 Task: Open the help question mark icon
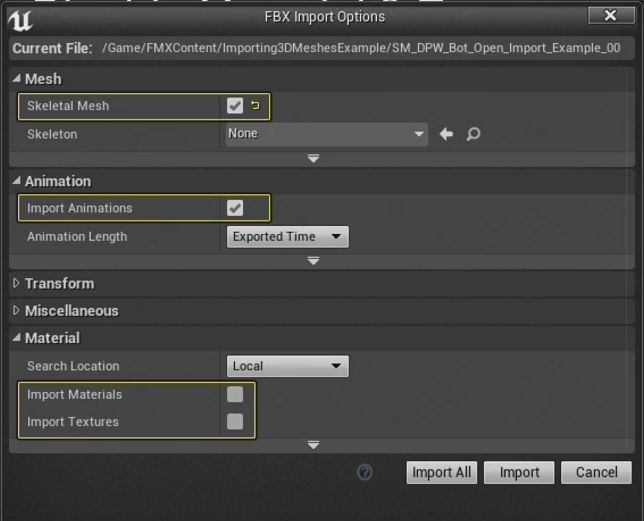click(x=365, y=472)
